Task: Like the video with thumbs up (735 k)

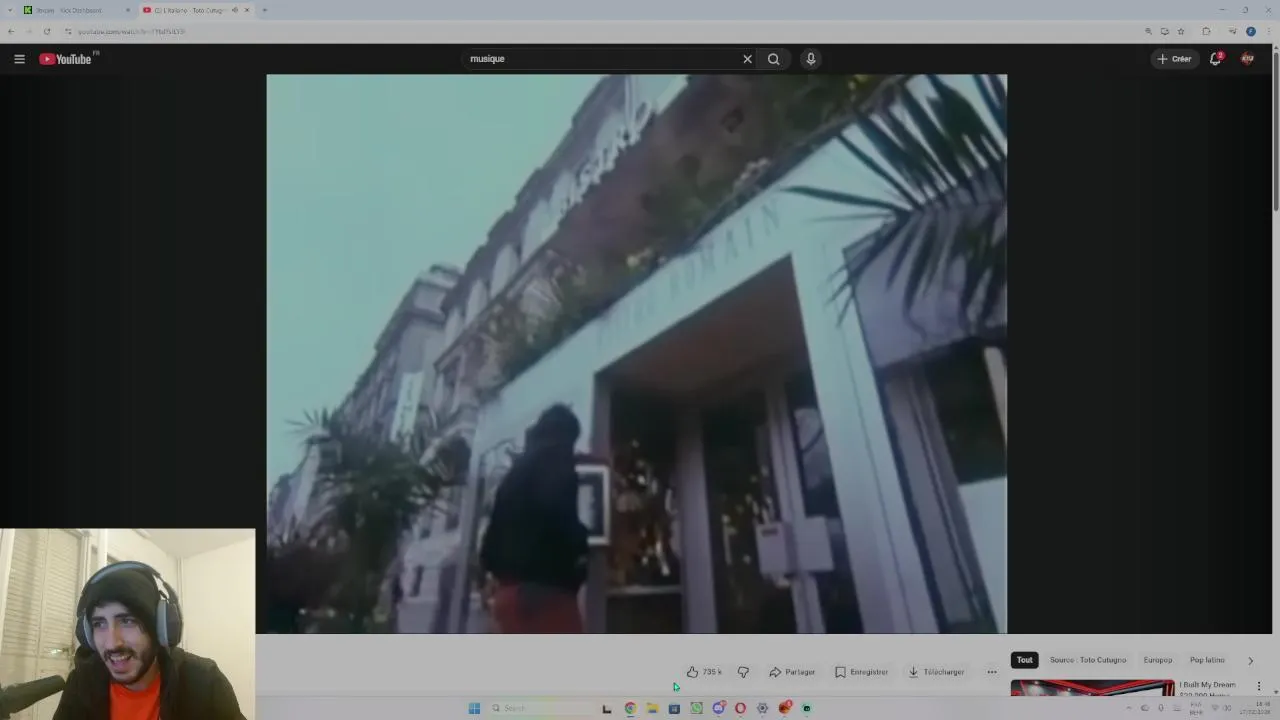Action: click(x=704, y=672)
